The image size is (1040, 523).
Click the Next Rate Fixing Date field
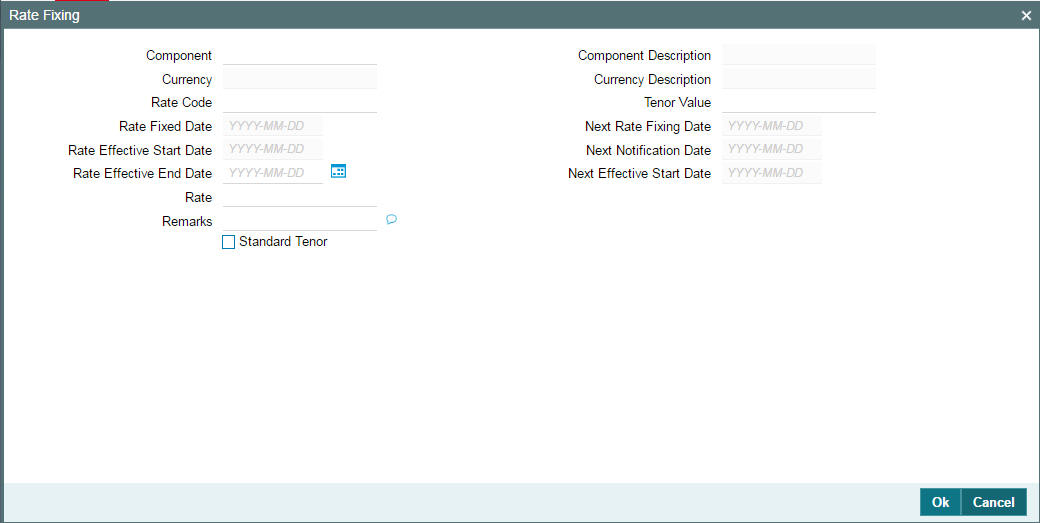coord(772,126)
